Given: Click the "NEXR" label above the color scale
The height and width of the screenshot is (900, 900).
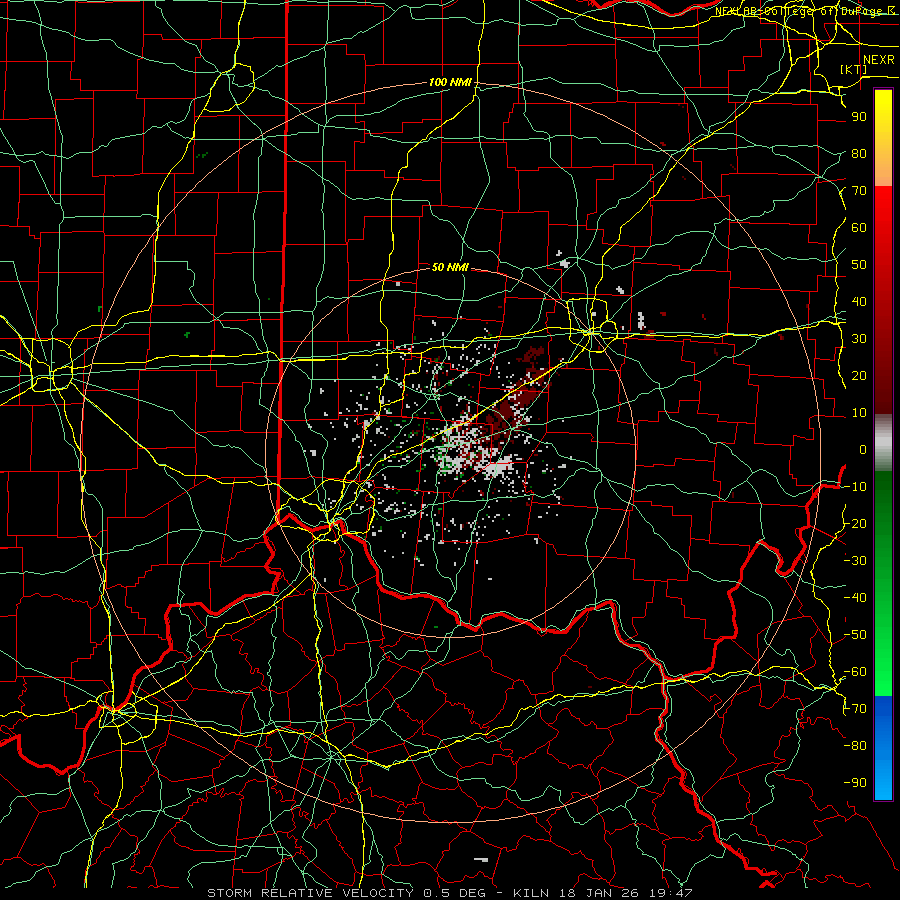Looking at the screenshot, I should [x=879, y=60].
